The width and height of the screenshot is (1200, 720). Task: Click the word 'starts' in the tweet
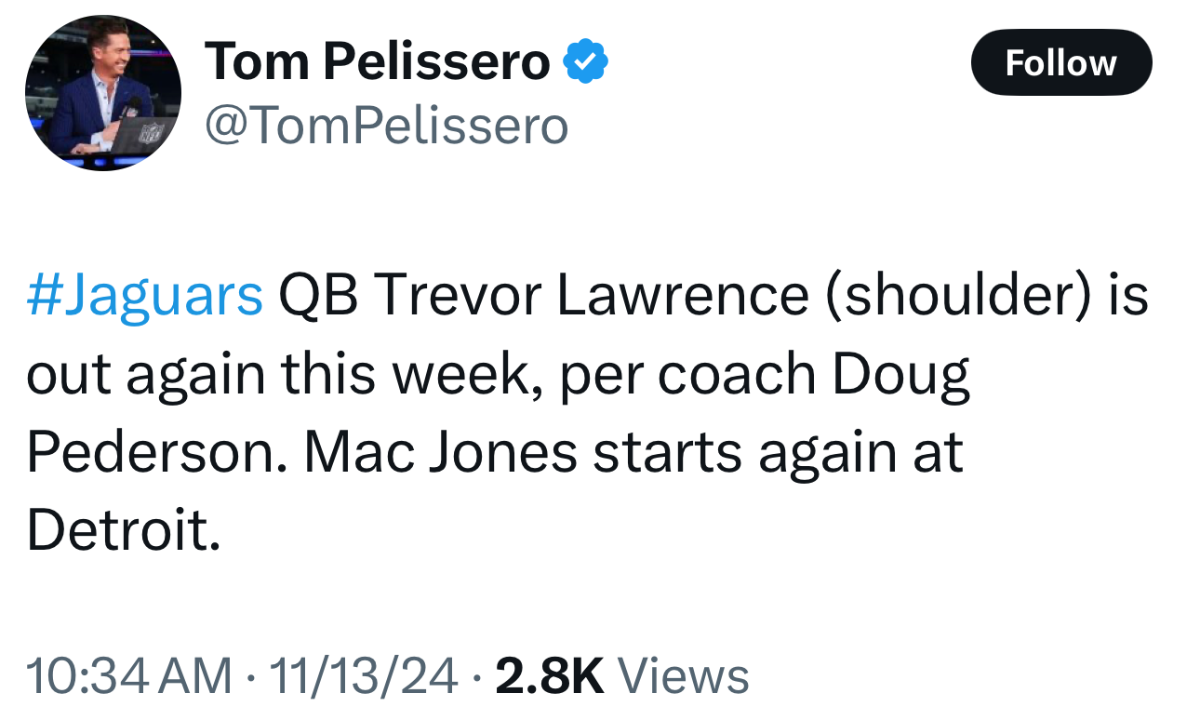[x=667, y=452]
